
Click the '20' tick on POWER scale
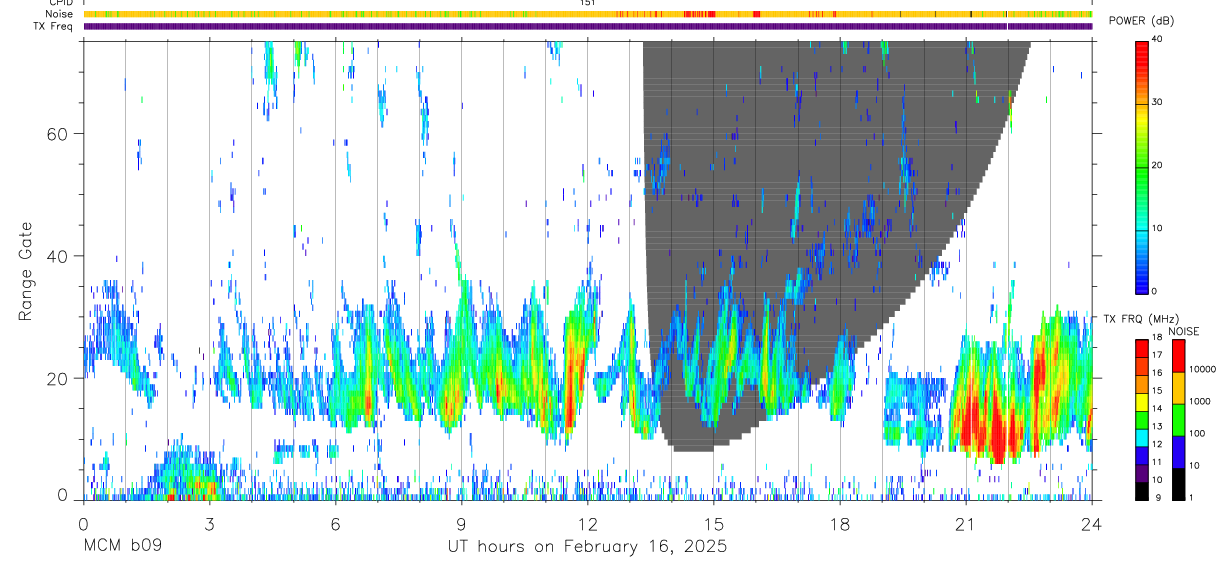[x=1157, y=166]
